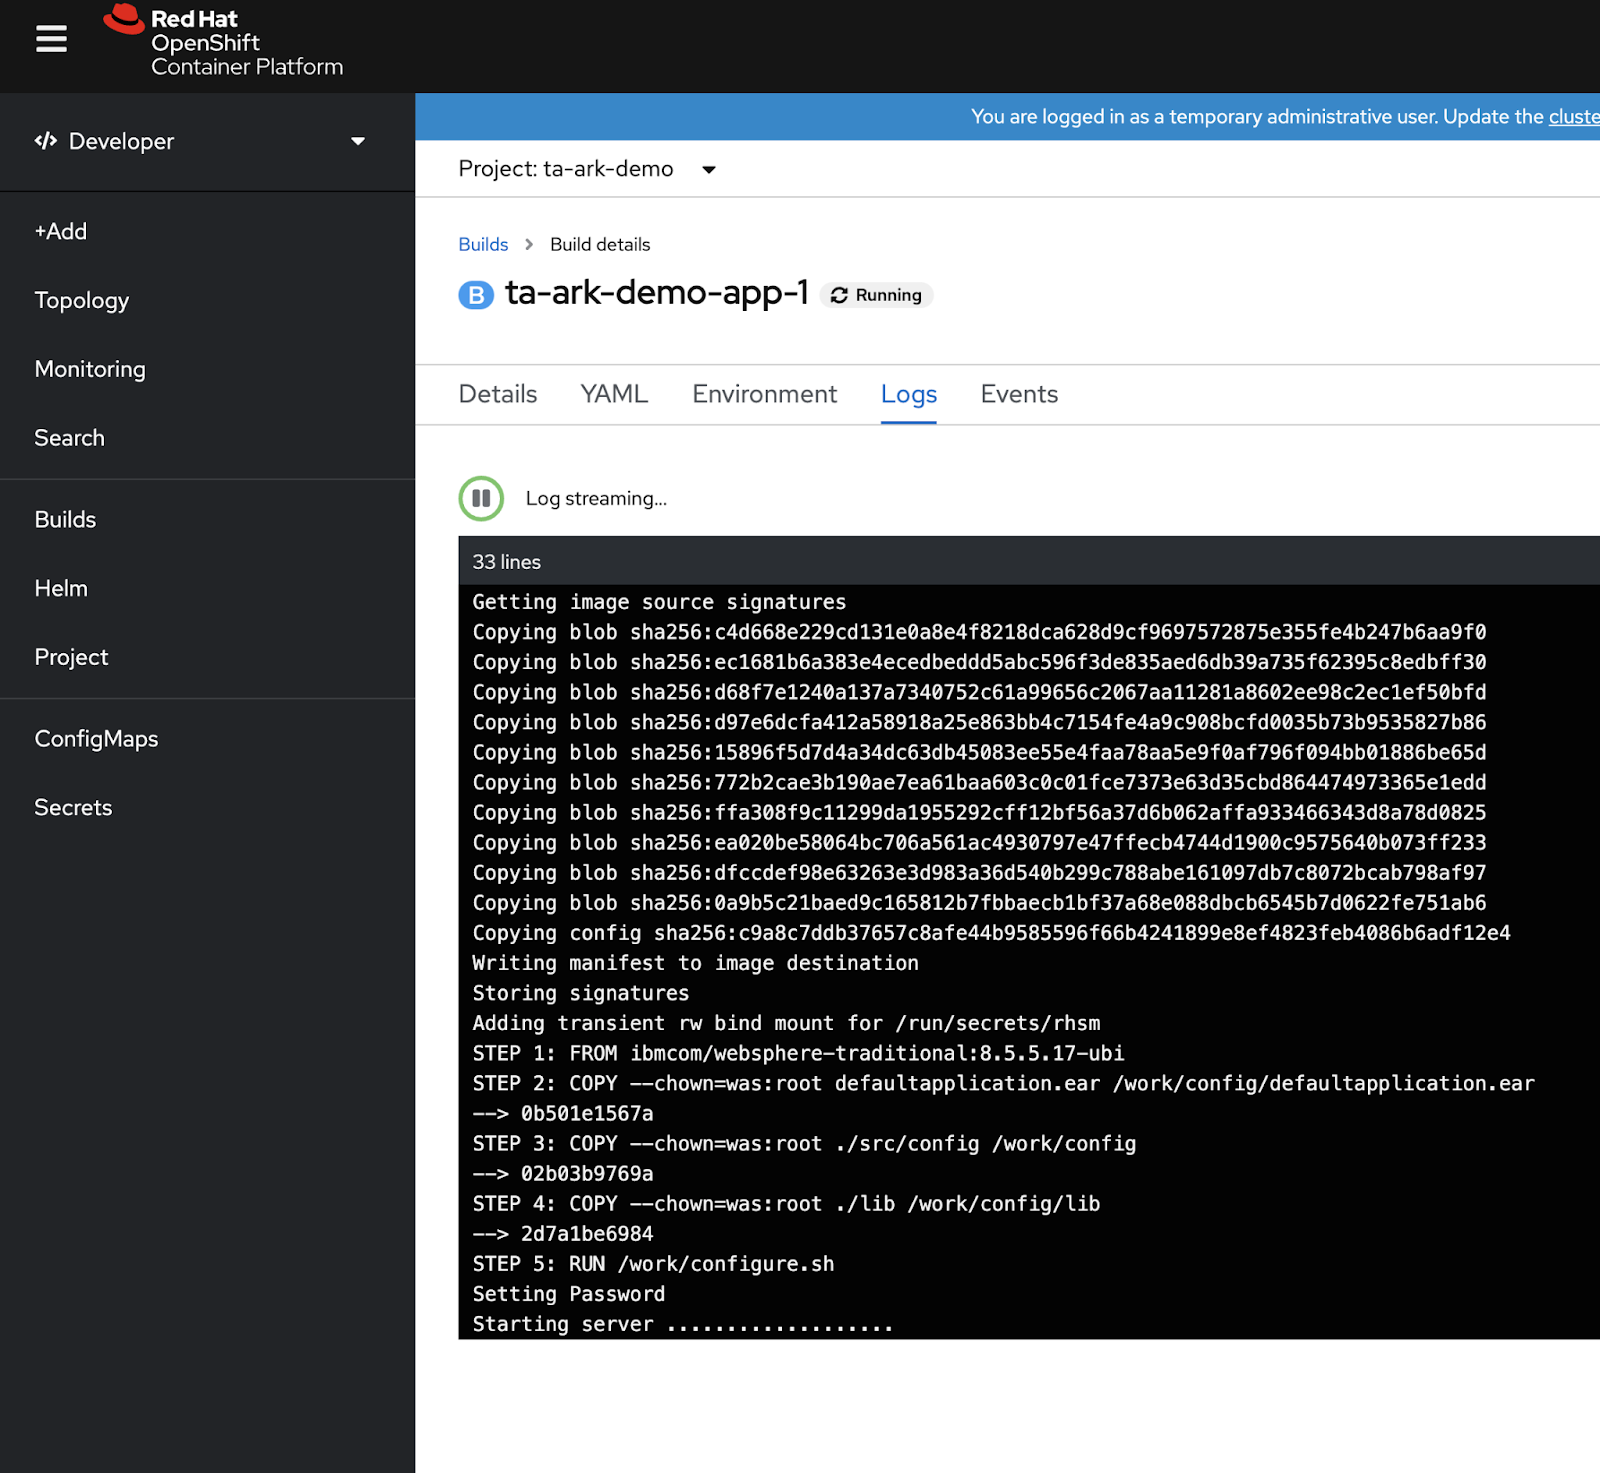Open the navigation hamburger menu
This screenshot has height=1473, width=1600.
(50, 38)
